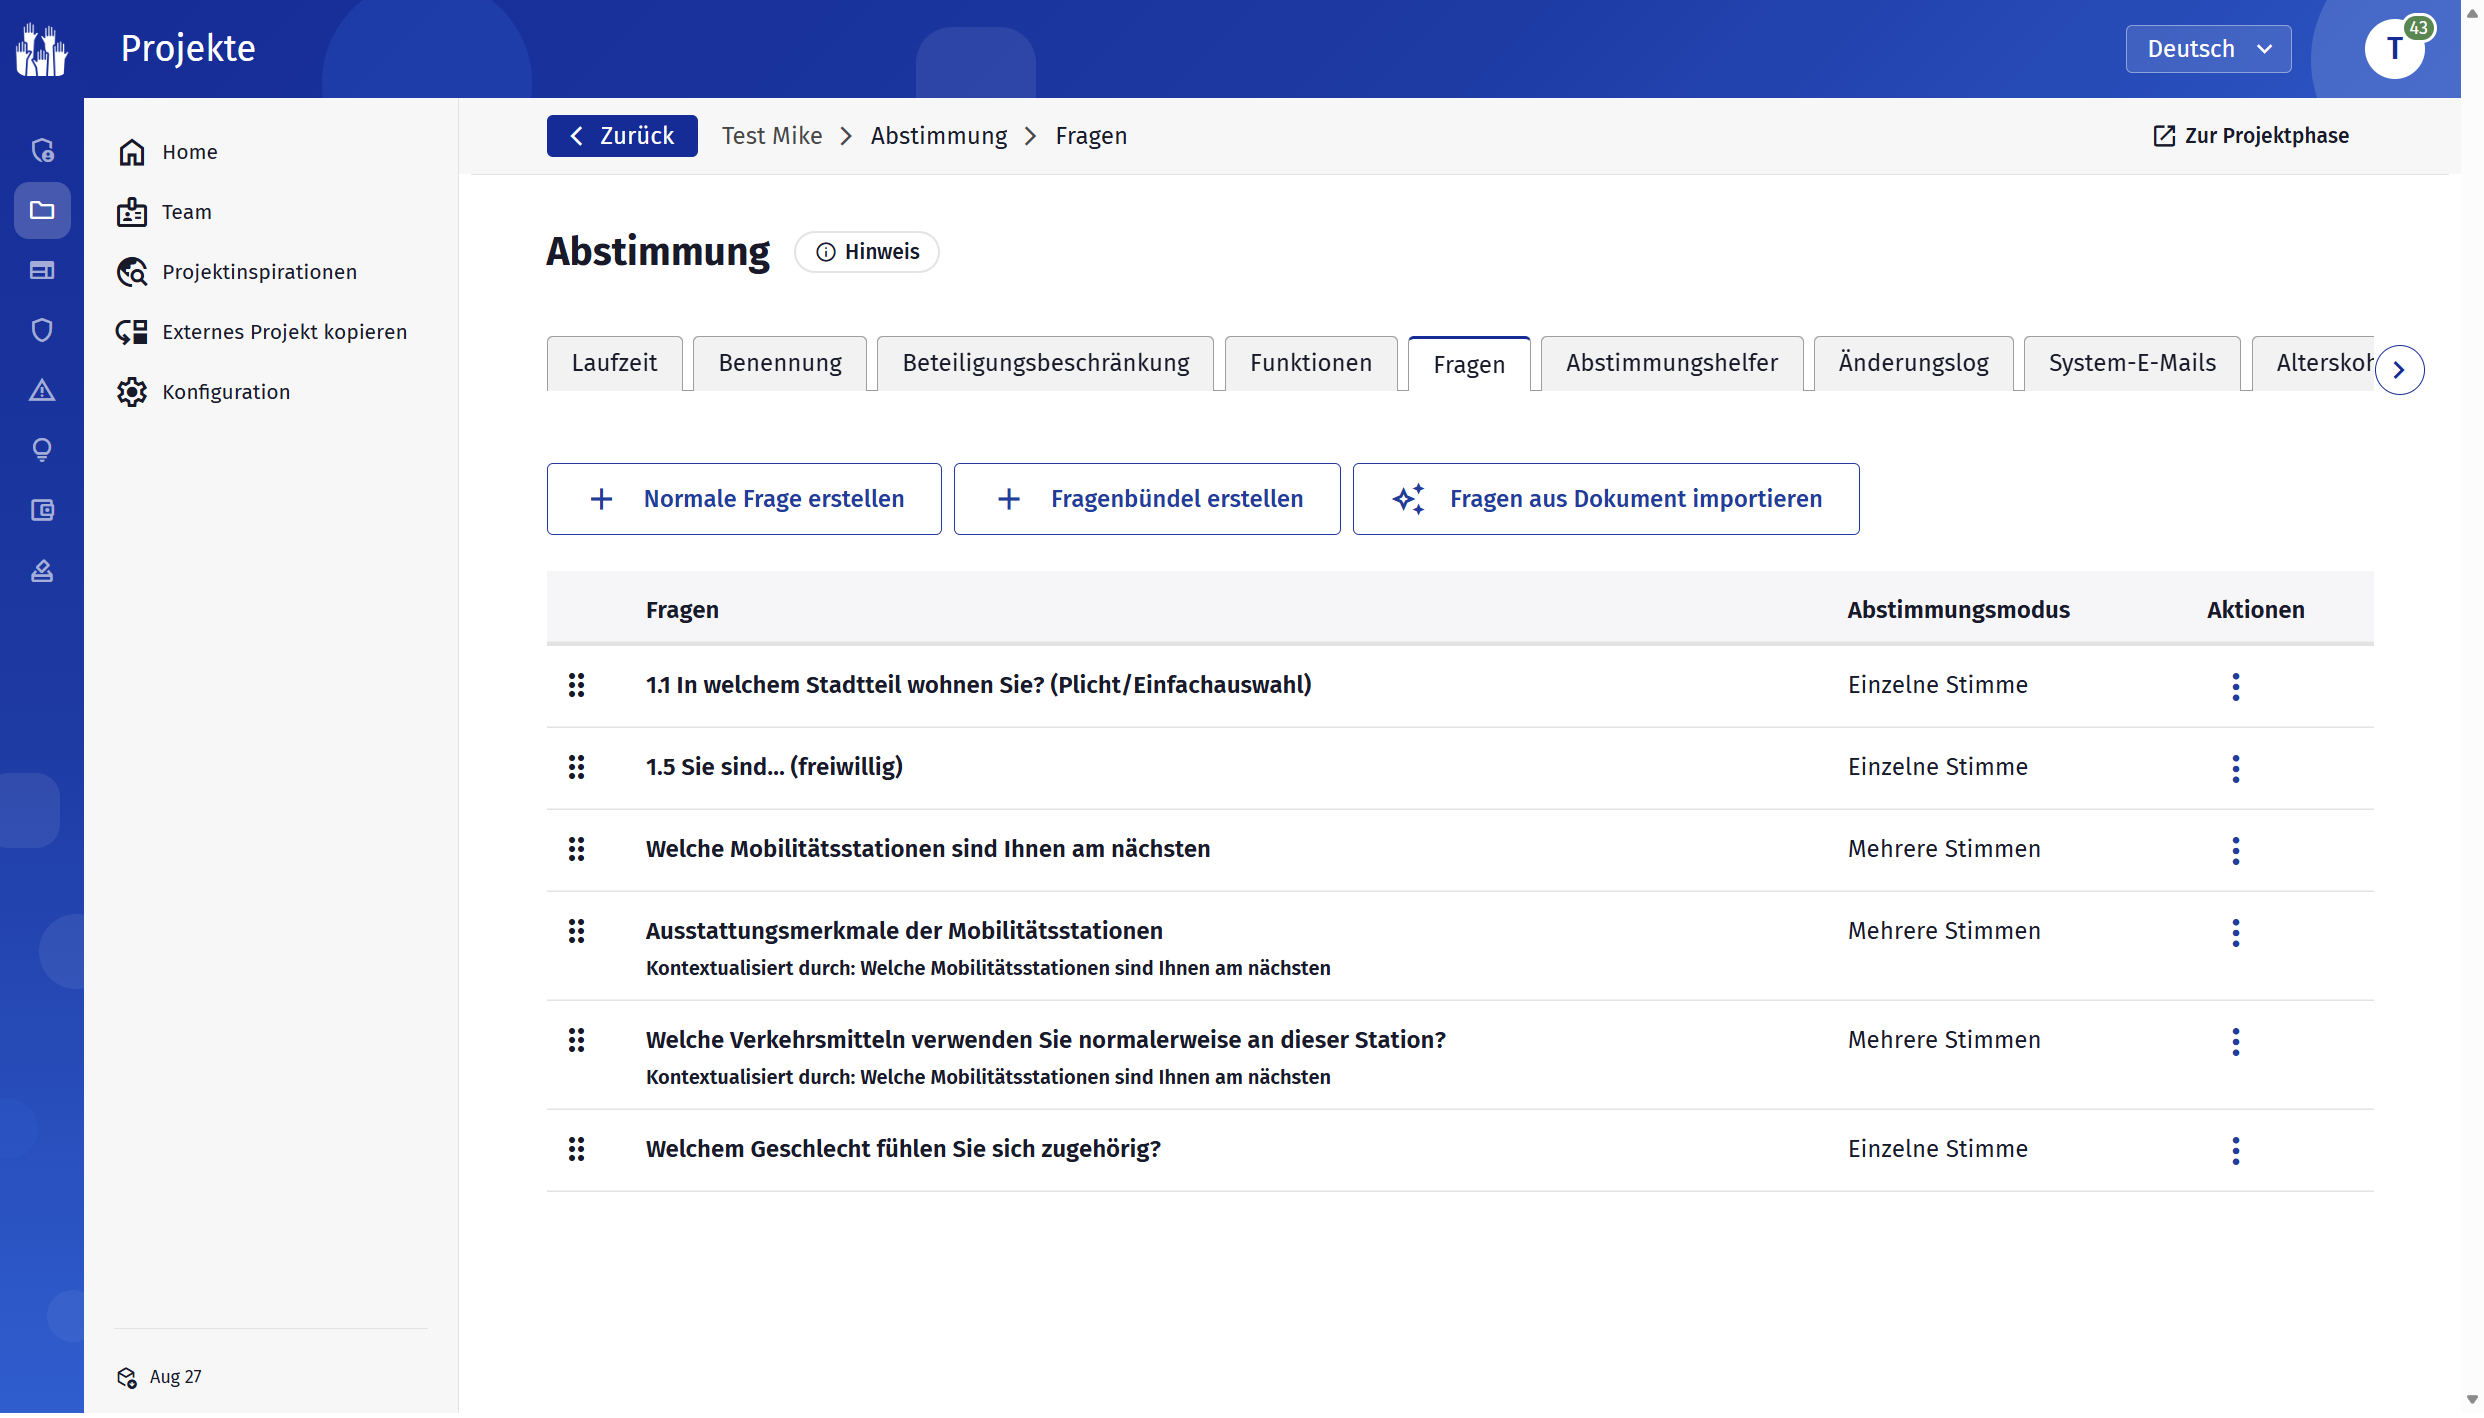Show the Hinweis info note
The image size is (2484, 1418).
pos(867,252)
